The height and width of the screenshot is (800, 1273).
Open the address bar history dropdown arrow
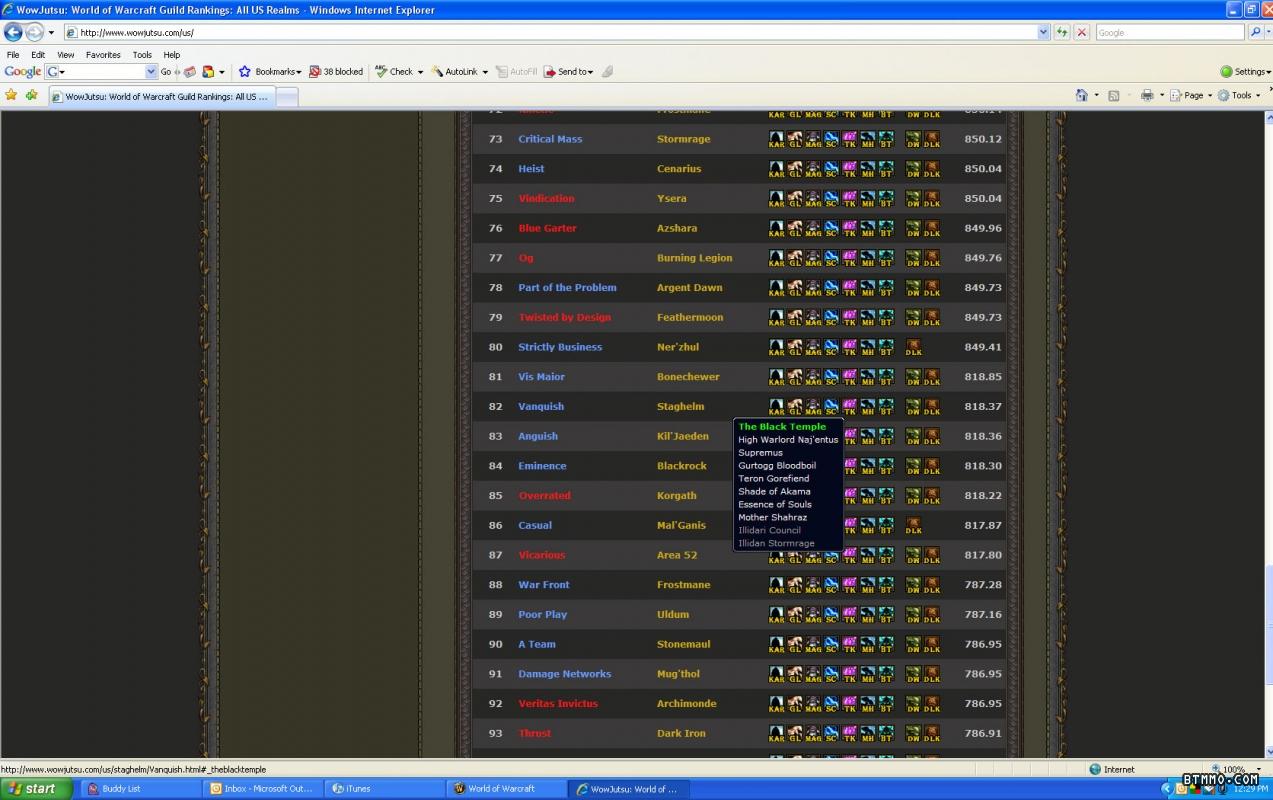1043,33
